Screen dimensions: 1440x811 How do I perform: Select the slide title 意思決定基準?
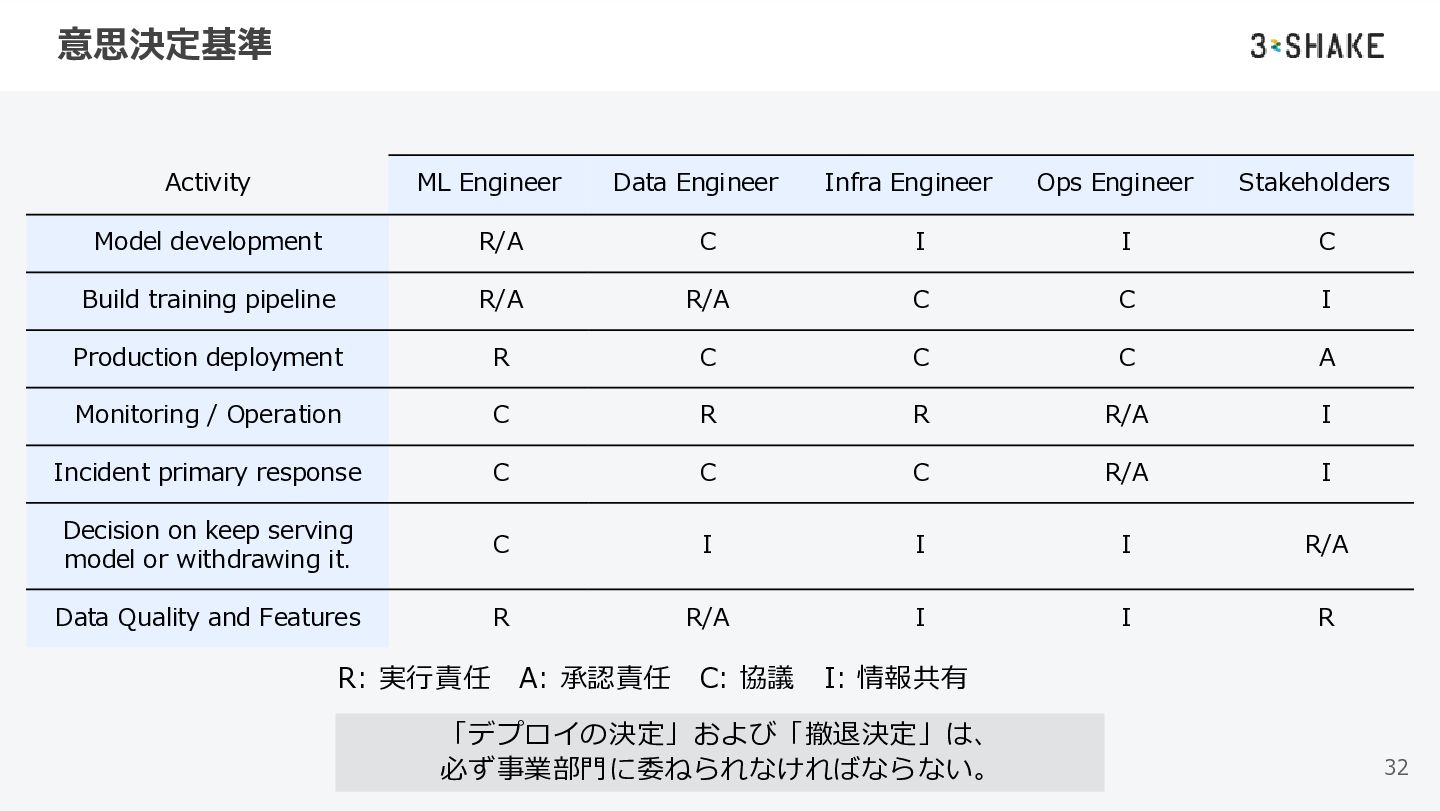point(164,44)
